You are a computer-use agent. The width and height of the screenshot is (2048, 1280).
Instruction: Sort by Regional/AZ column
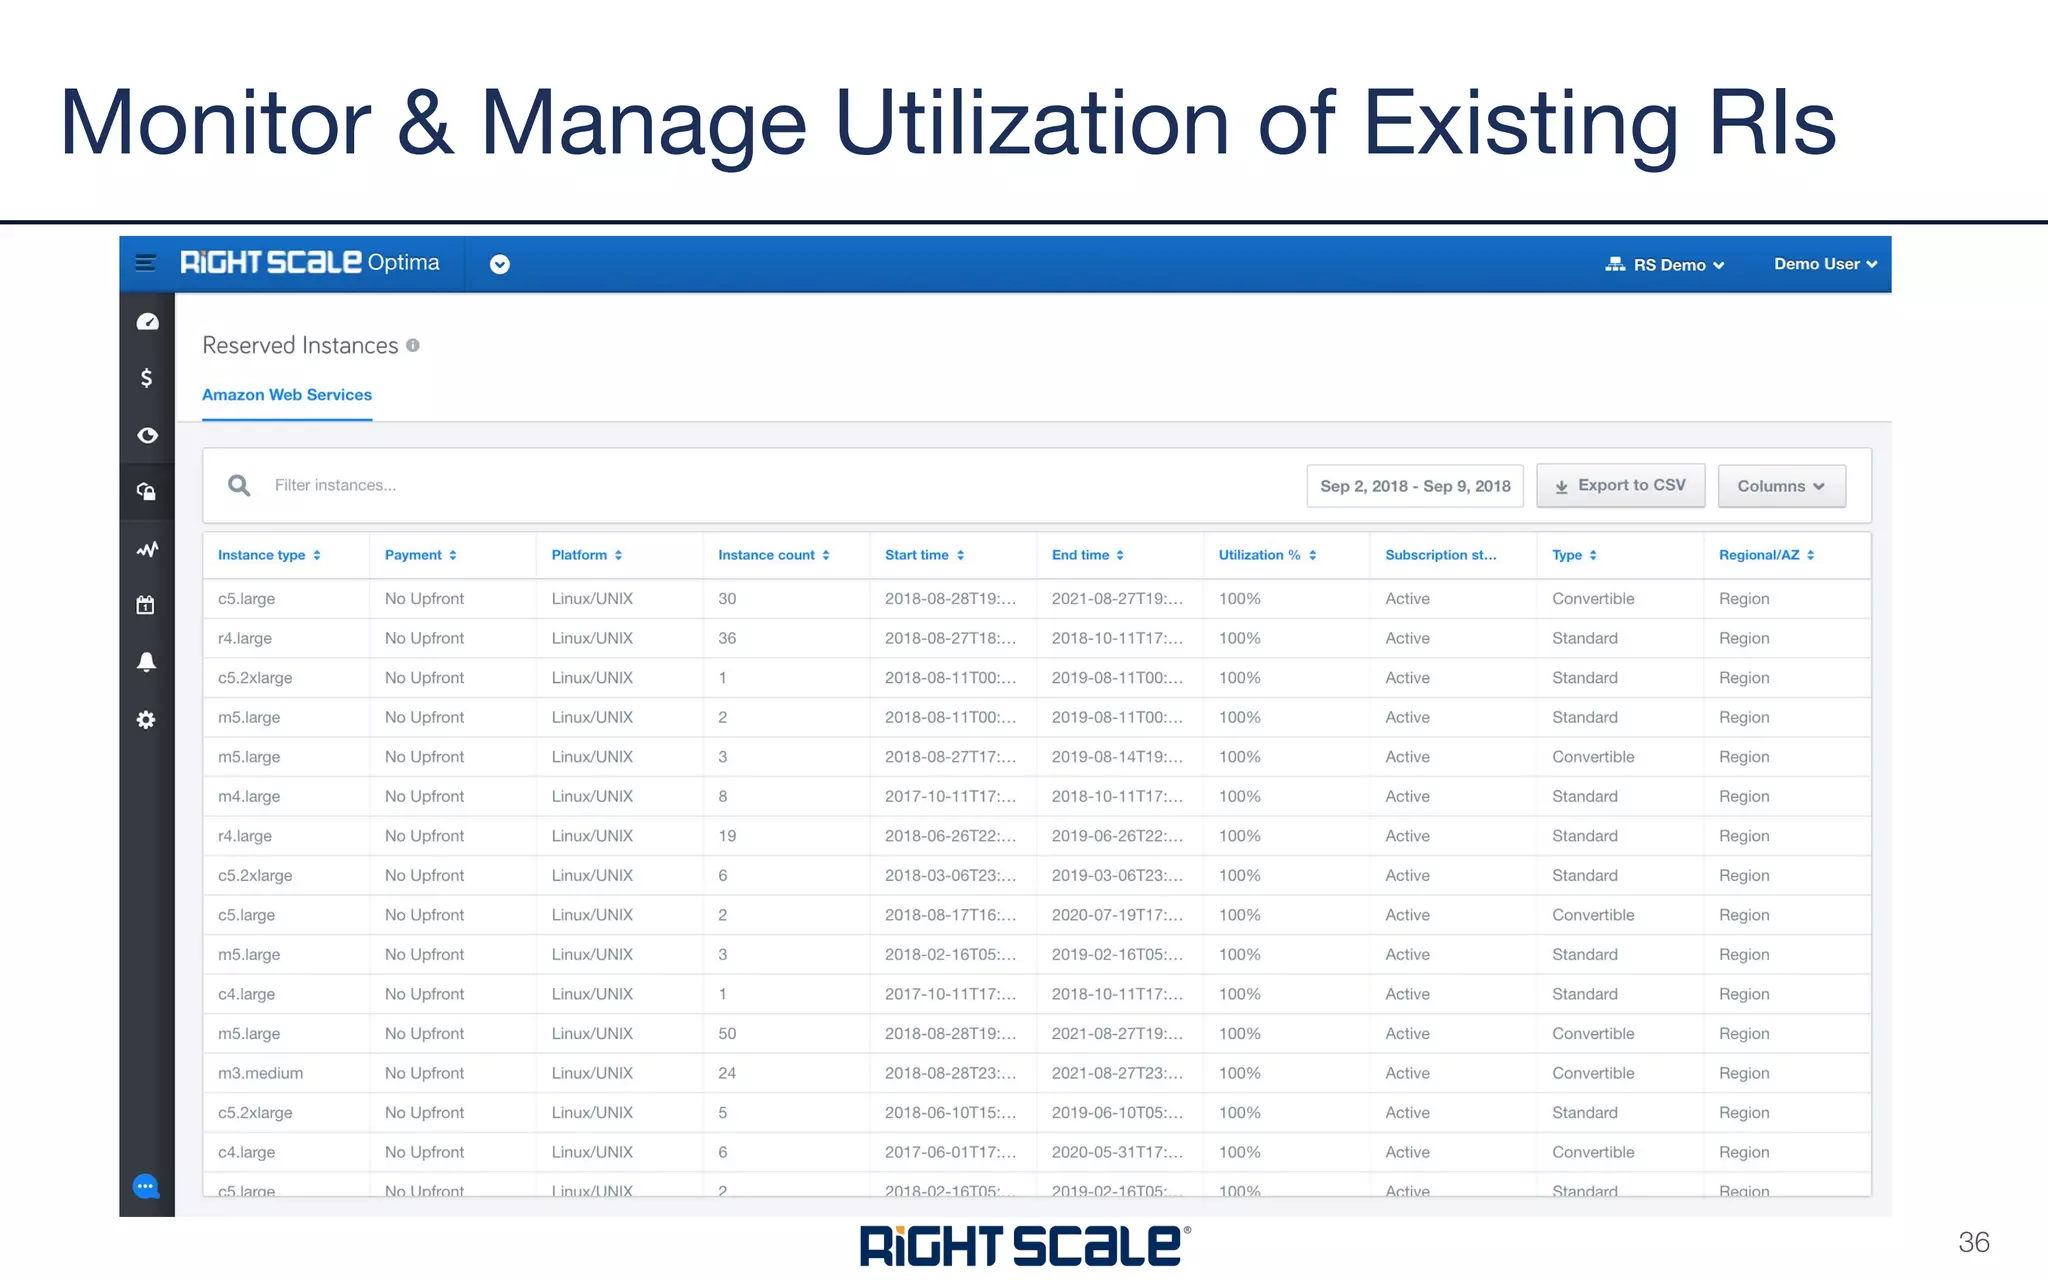tap(1767, 555)
